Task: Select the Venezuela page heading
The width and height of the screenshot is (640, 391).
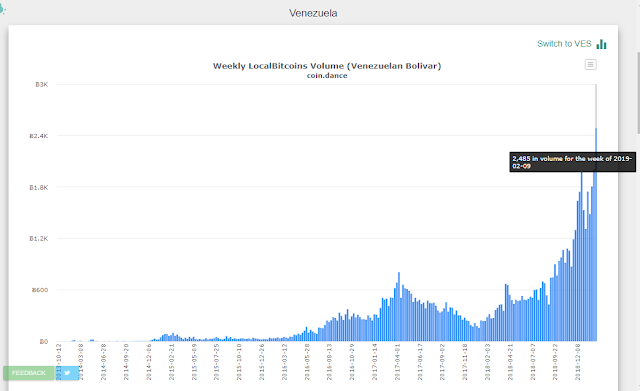Action: (x=313, y=13)
